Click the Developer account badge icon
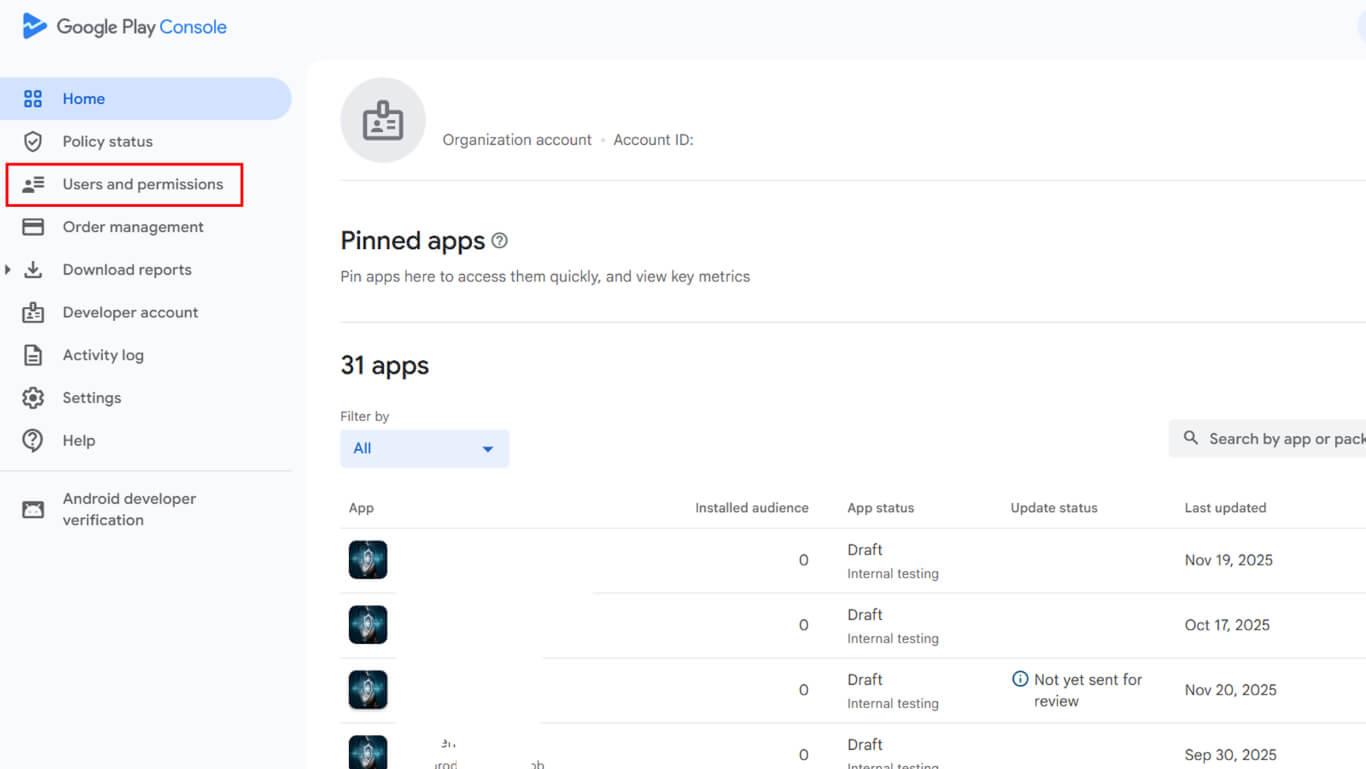 pyautogui.click(x=33, y=313)
